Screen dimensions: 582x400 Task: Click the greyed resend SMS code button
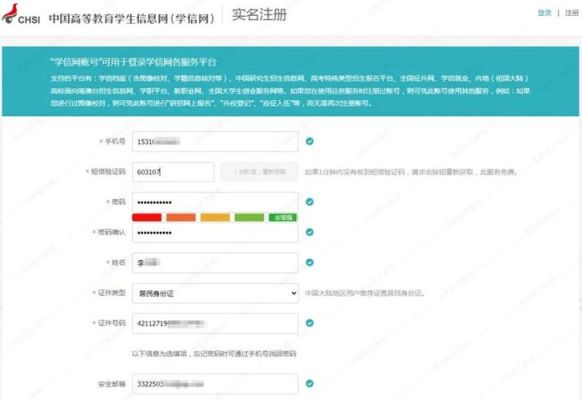(259, 172)
